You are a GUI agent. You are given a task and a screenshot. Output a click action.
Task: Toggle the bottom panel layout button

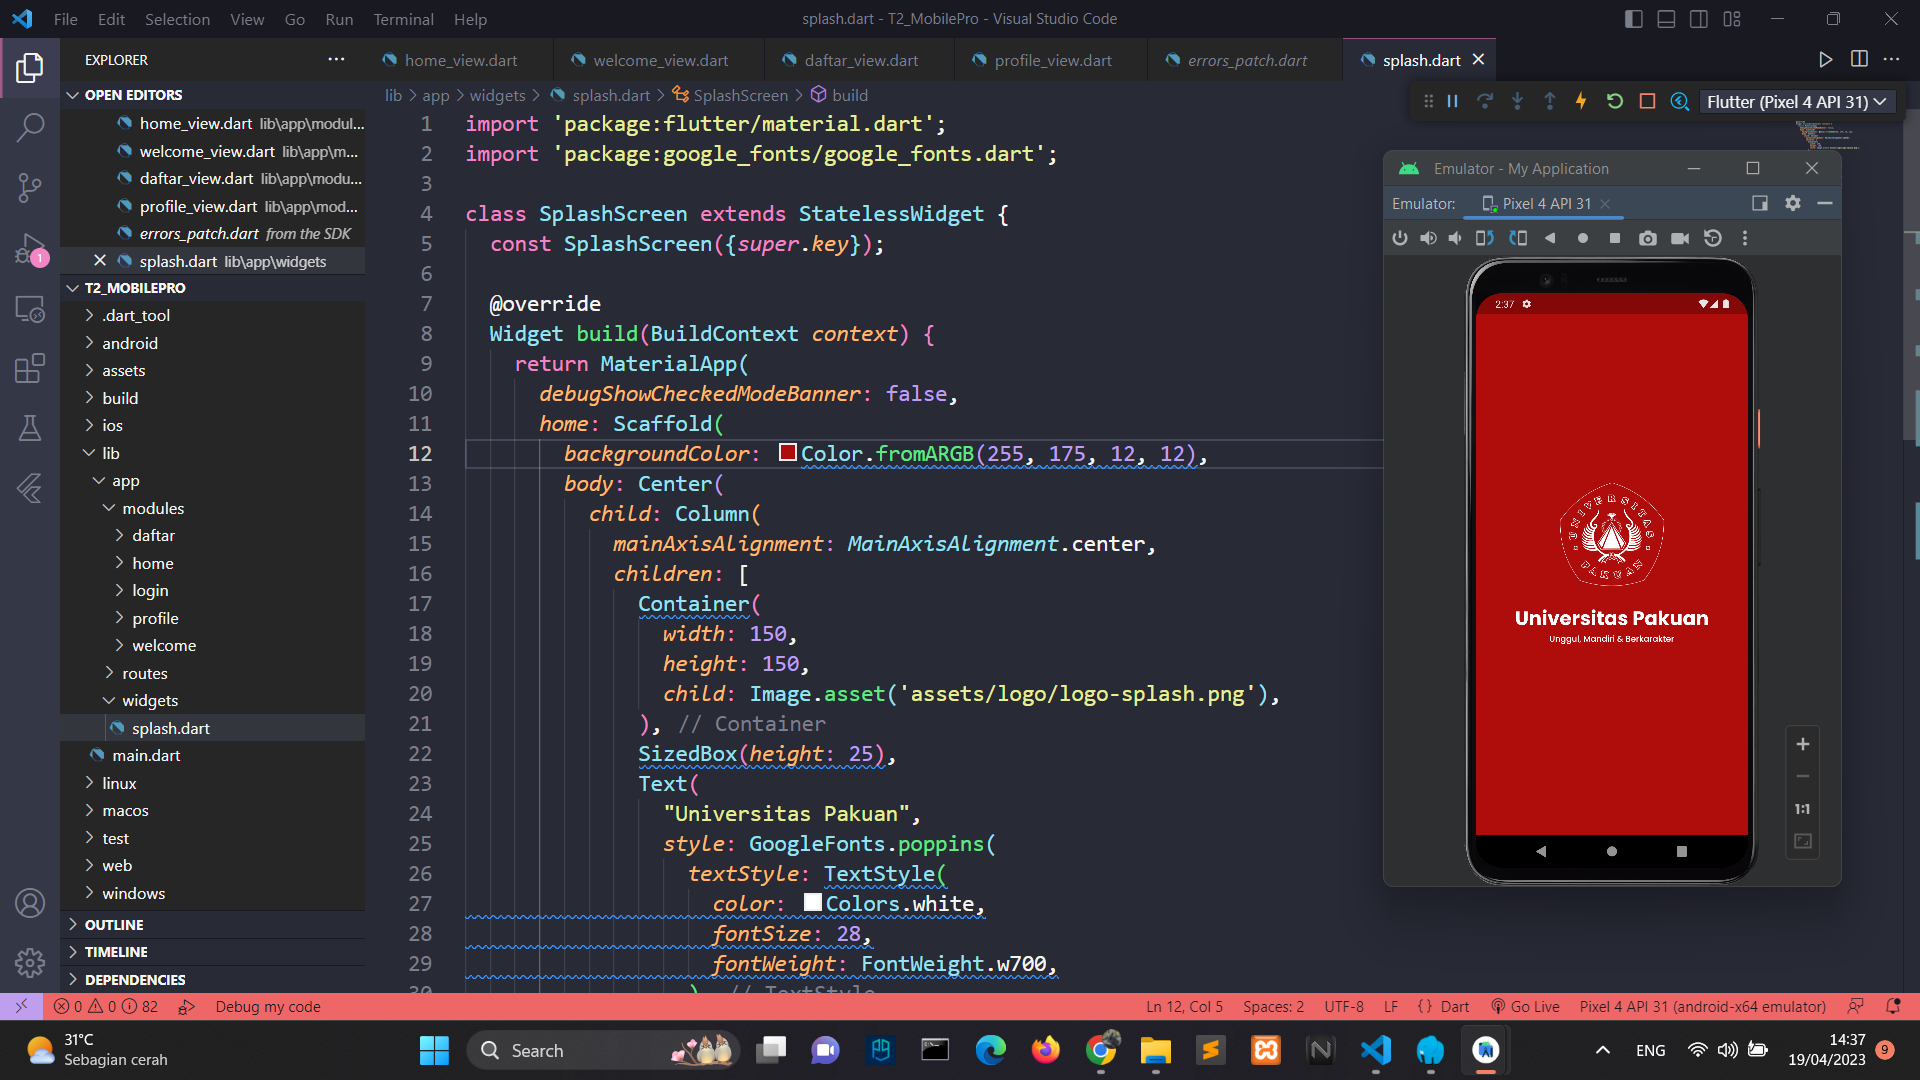[x=1666, y=19]
